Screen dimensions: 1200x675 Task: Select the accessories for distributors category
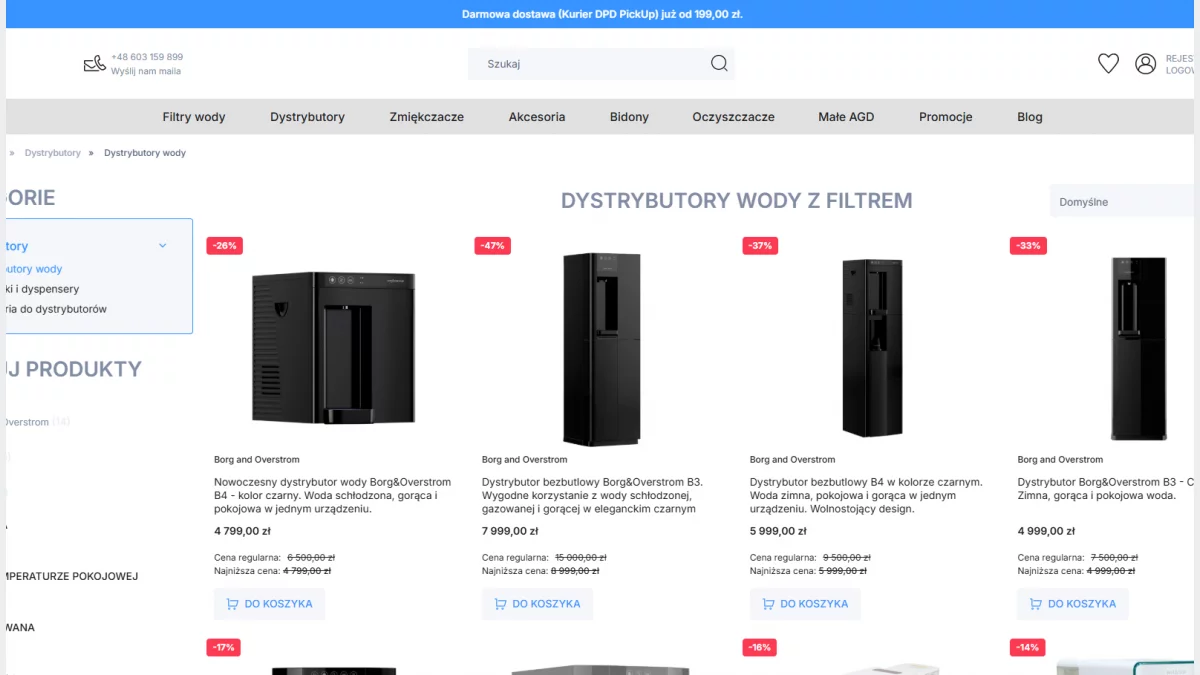coord(56,309)
